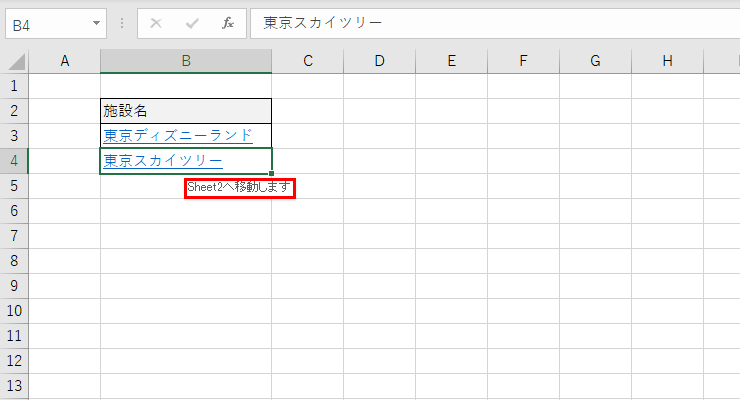Select row 6 header

[14, 211]
